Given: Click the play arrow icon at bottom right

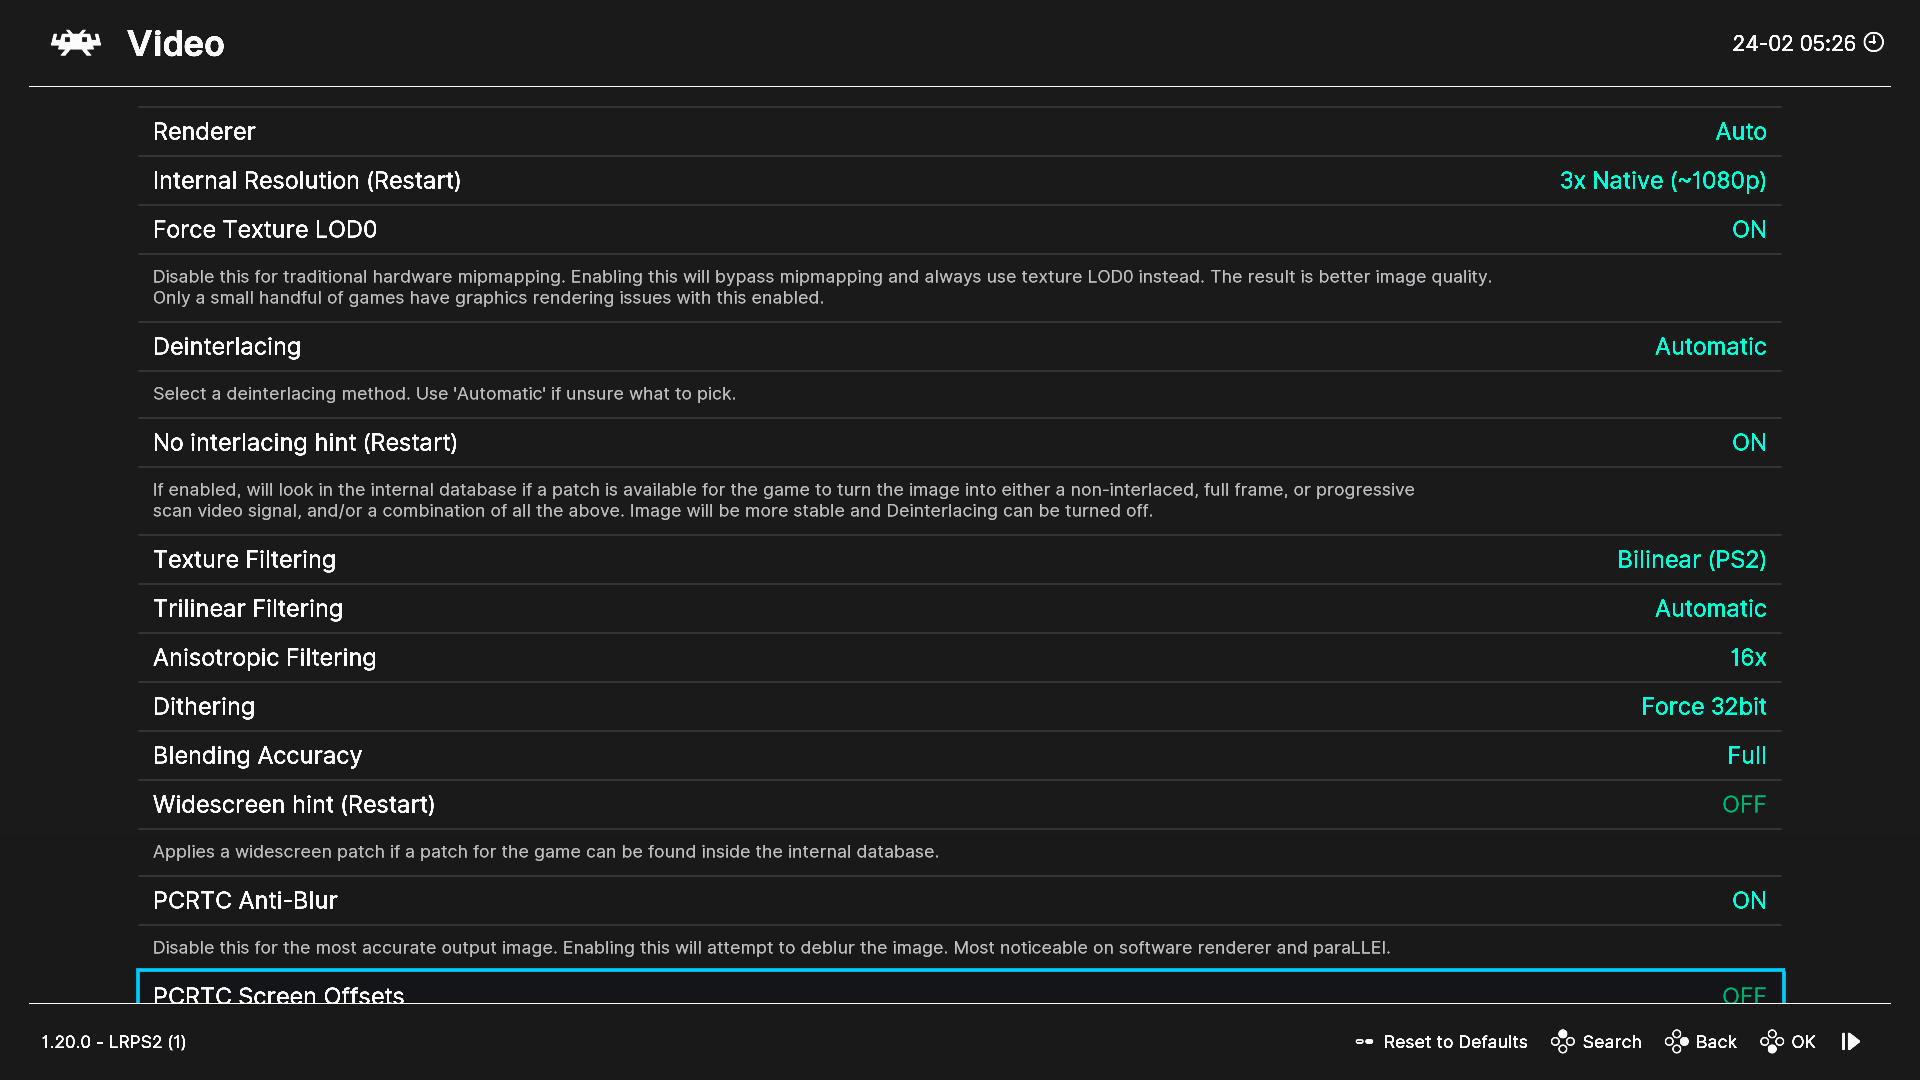Looking at the screenshot, I should tap(1851, 1042).
